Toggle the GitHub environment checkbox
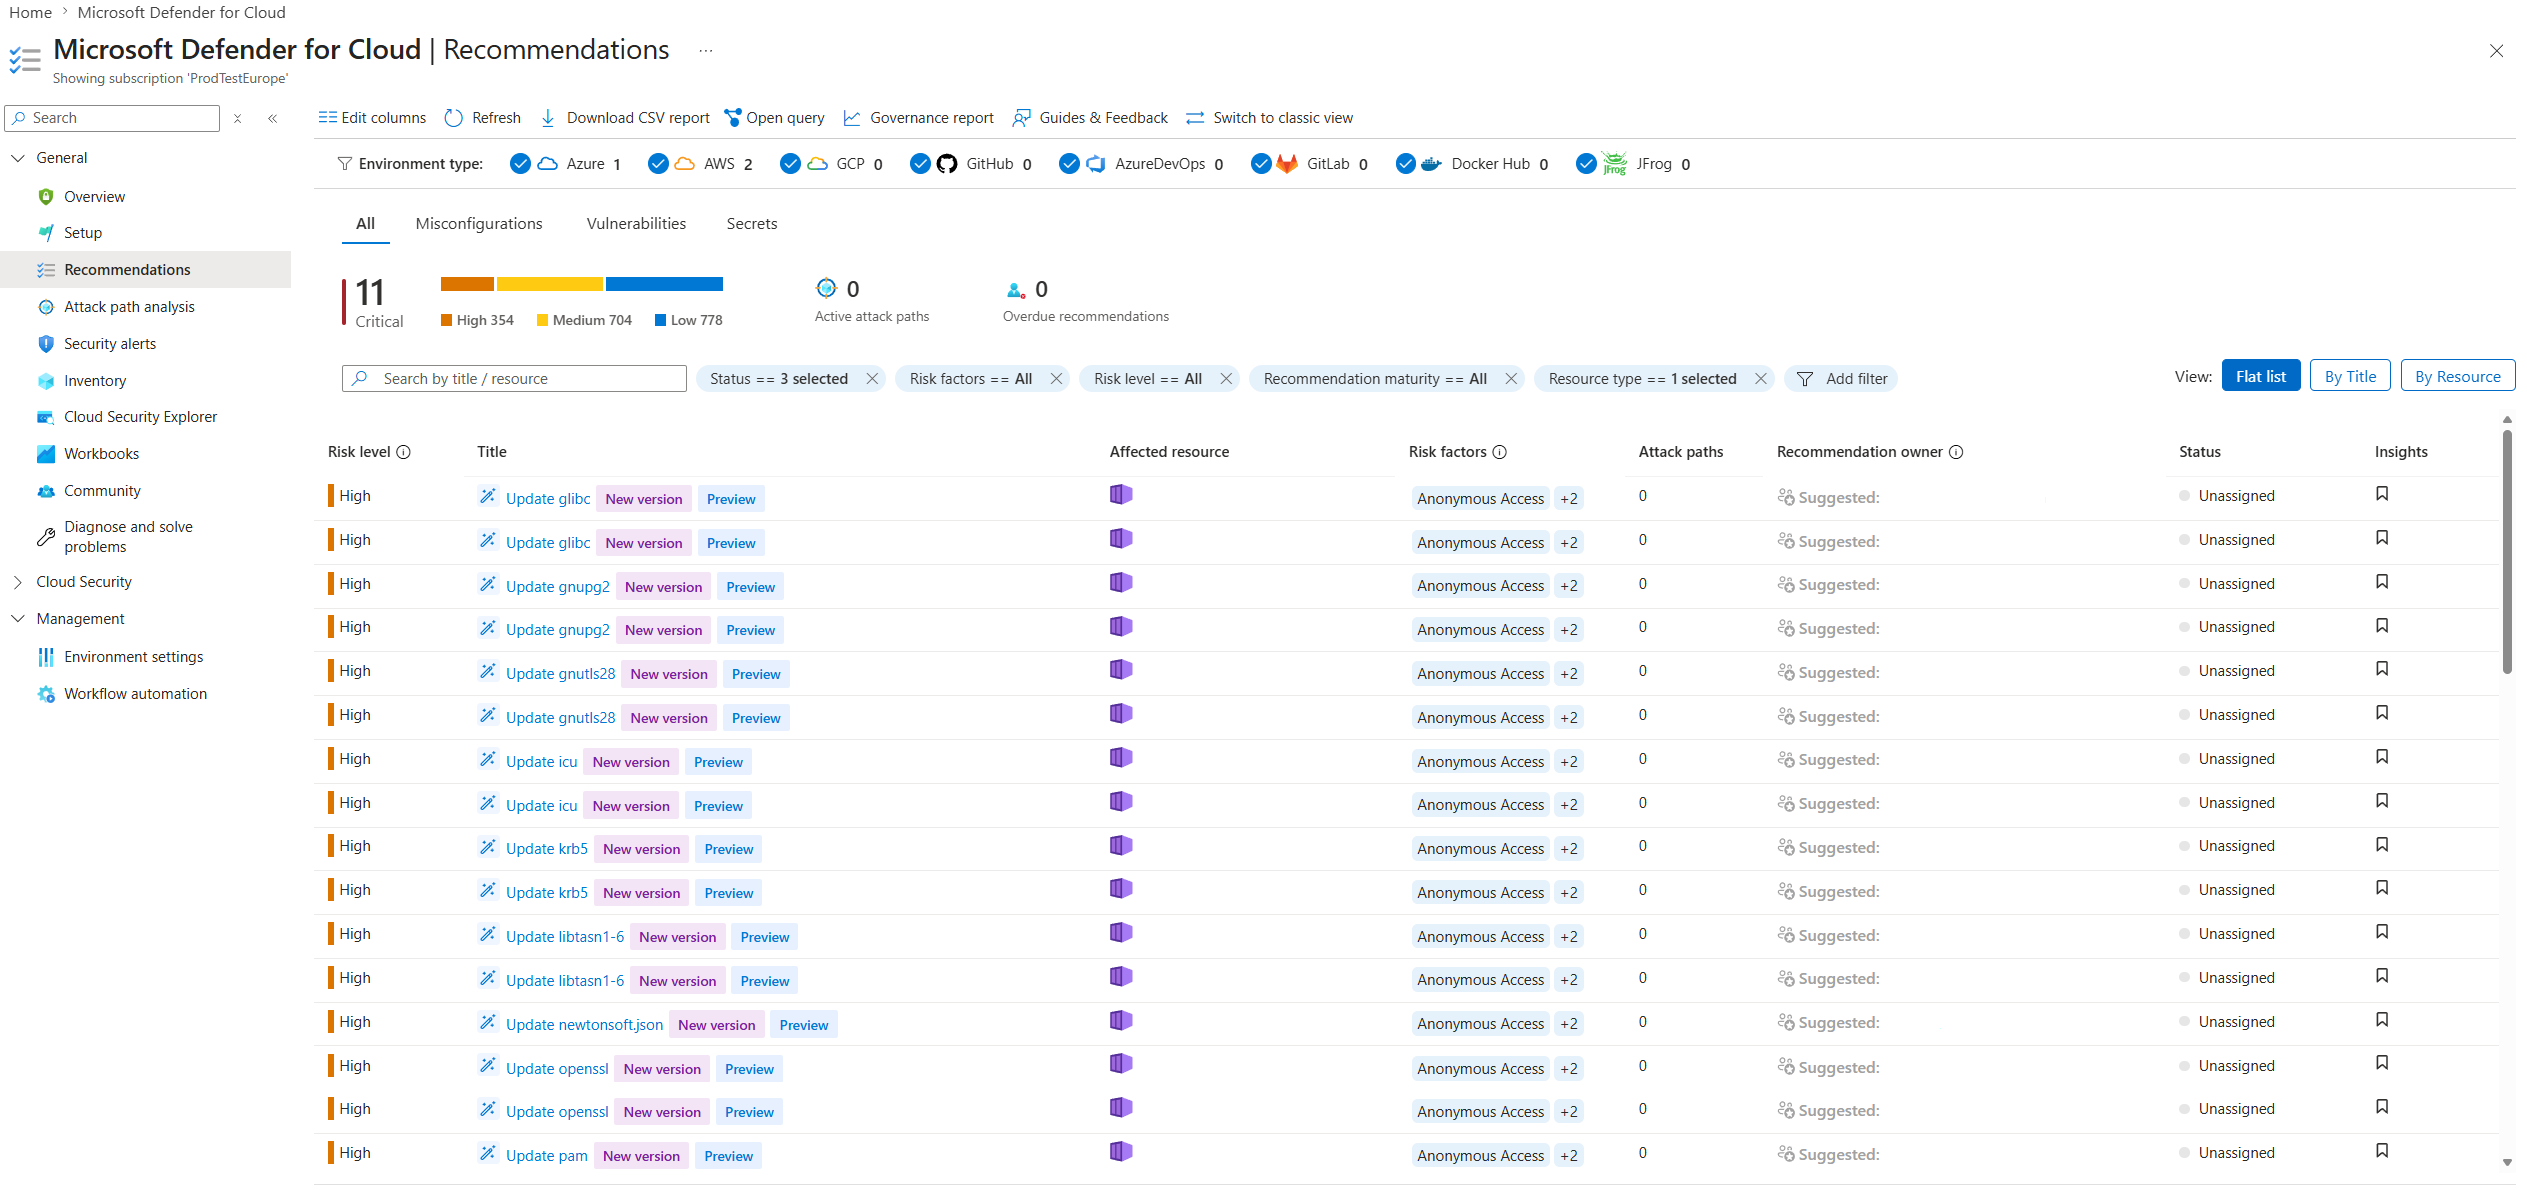Image resolution: width=2527 pixels, height=1190 pixels. coord(920,164)
